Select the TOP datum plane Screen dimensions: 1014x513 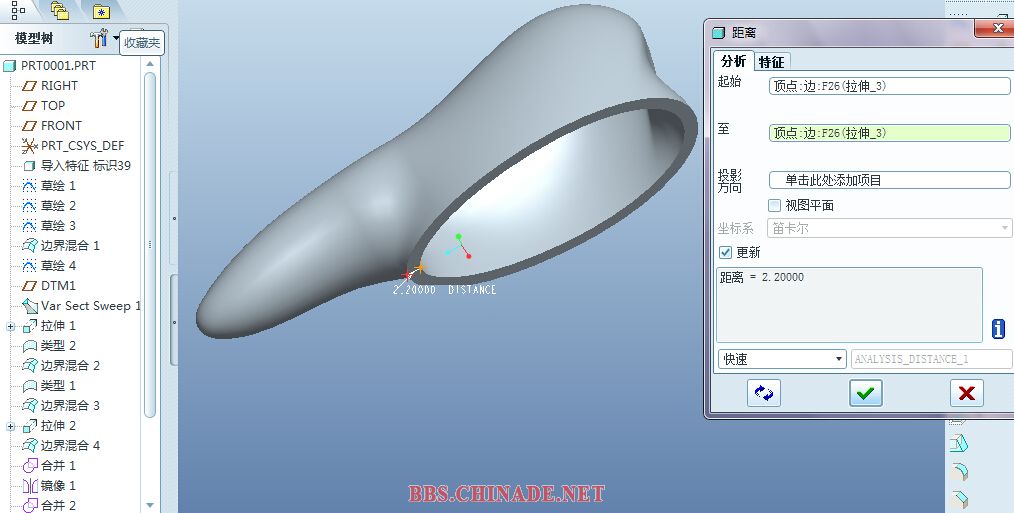tap(43, 105)
